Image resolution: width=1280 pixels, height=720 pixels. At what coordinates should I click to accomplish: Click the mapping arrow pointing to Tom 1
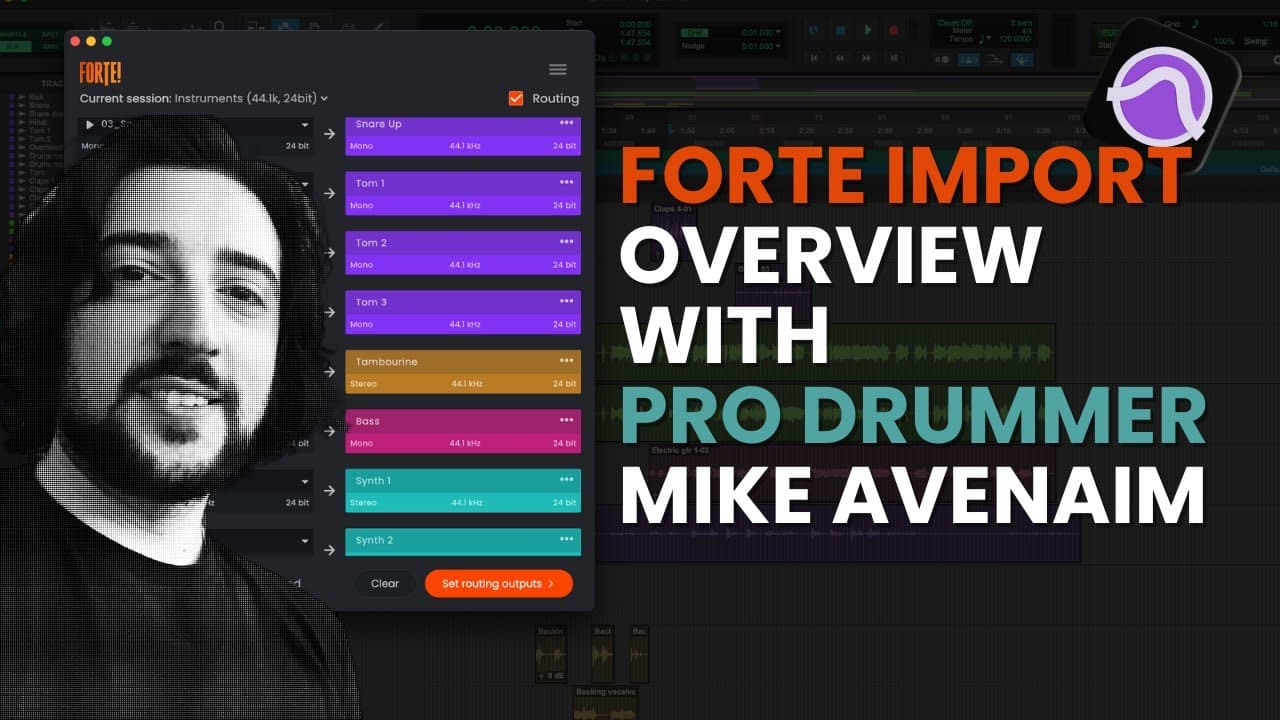(330, 193)
